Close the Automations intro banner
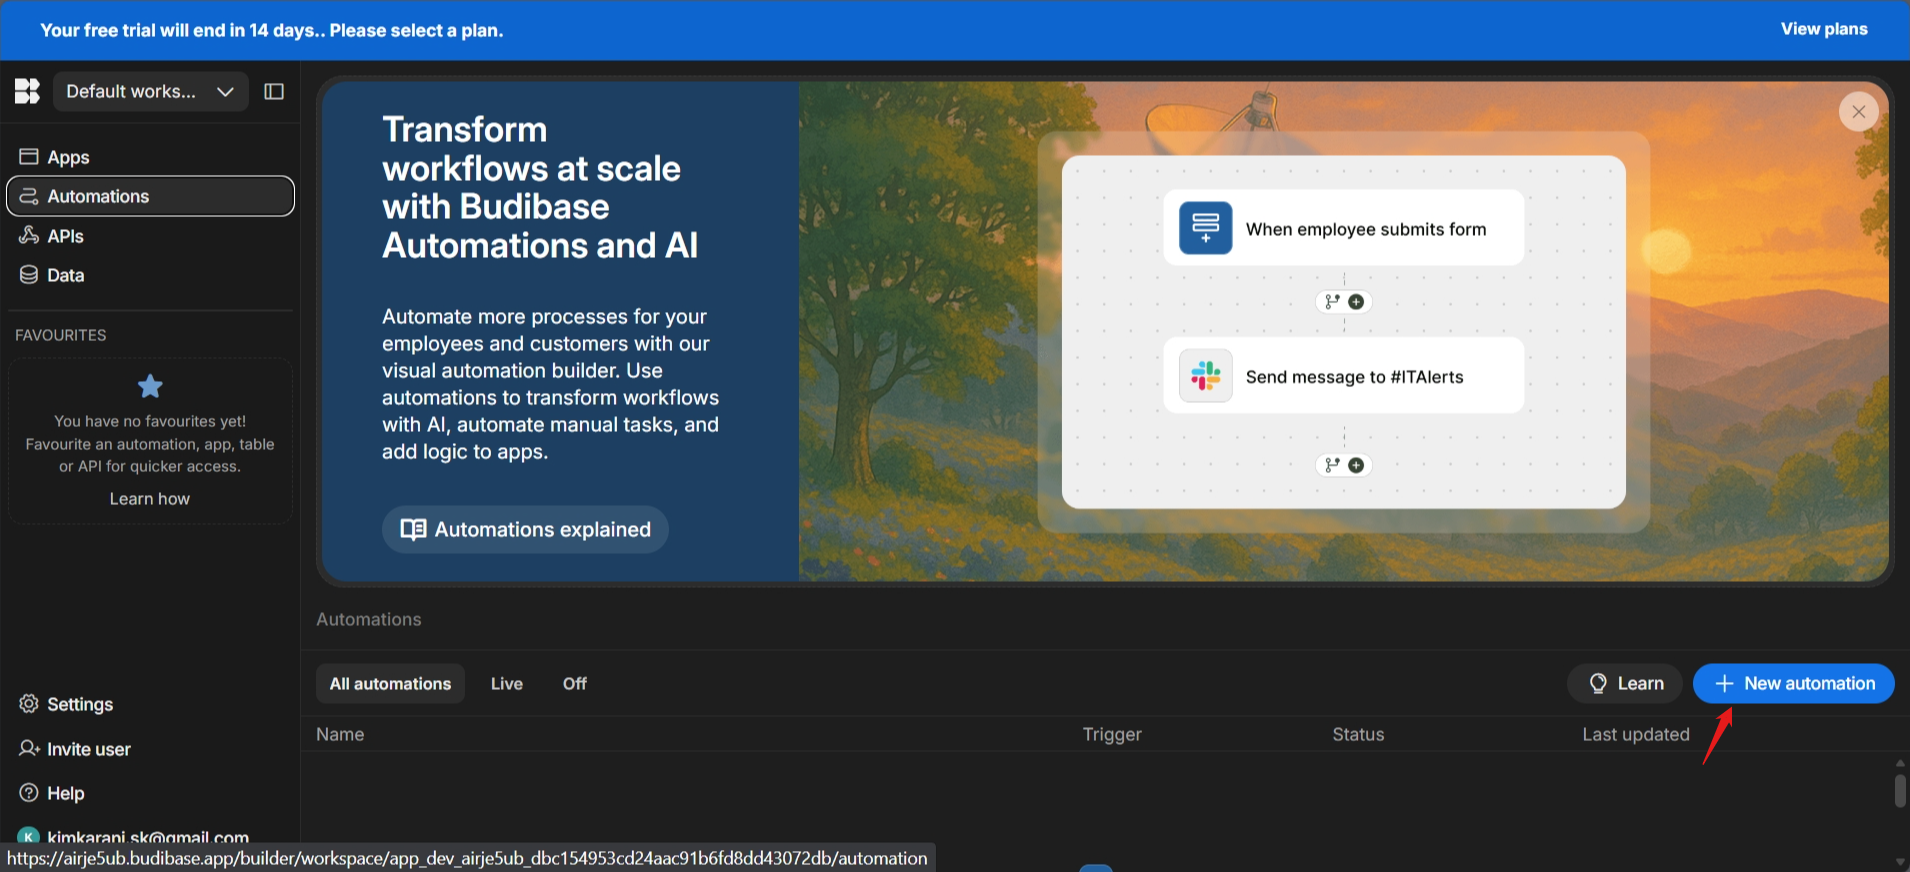 pyautogui.click(x=1859, y=111)
